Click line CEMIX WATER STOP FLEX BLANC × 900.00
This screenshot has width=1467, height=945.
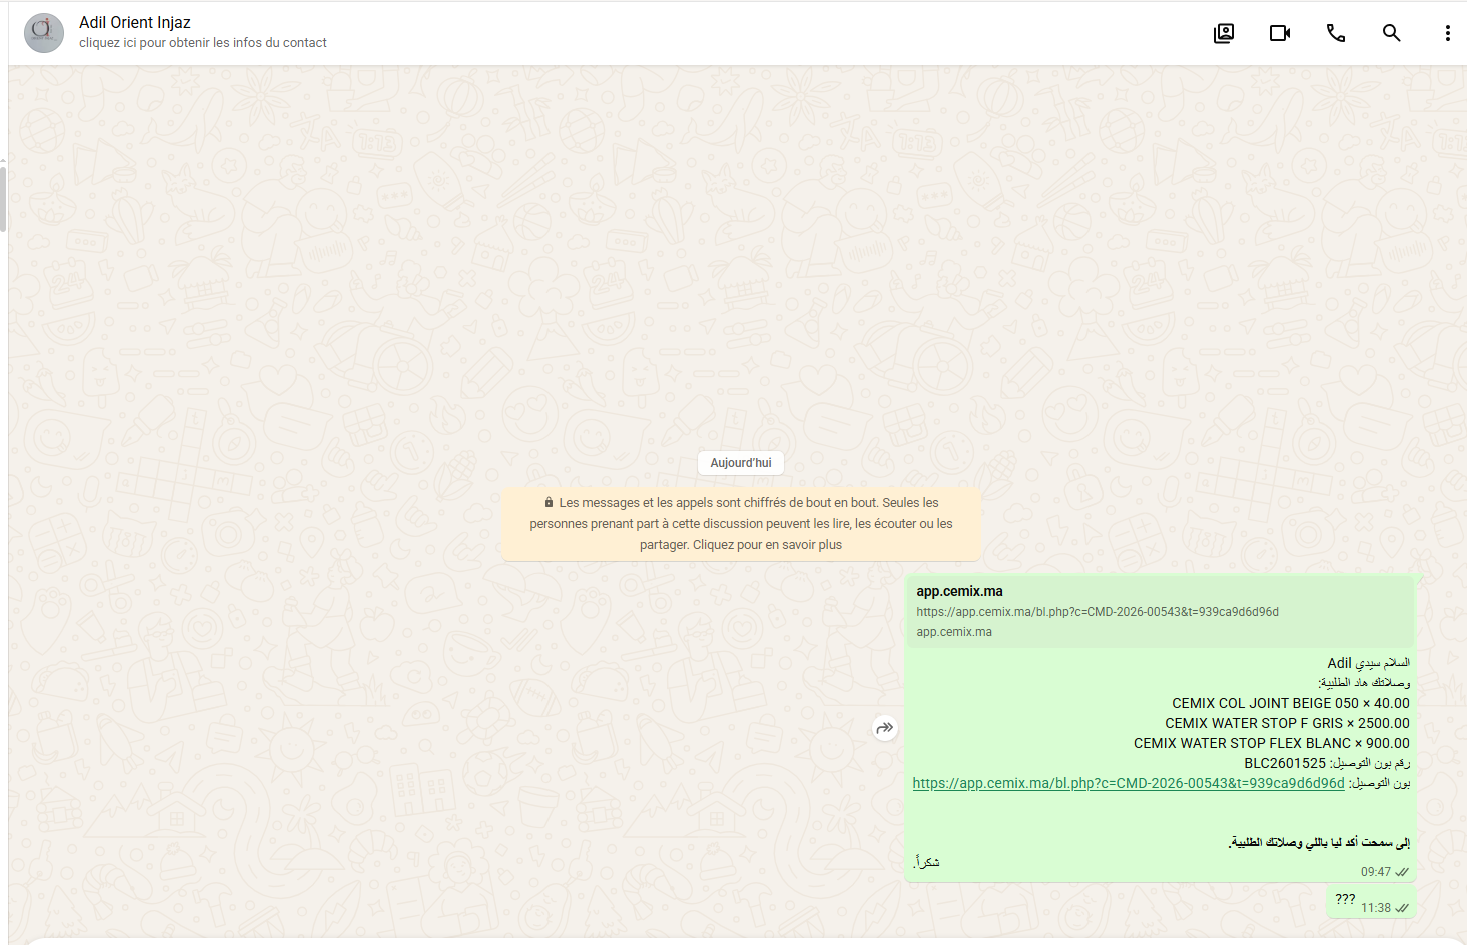1272,743
